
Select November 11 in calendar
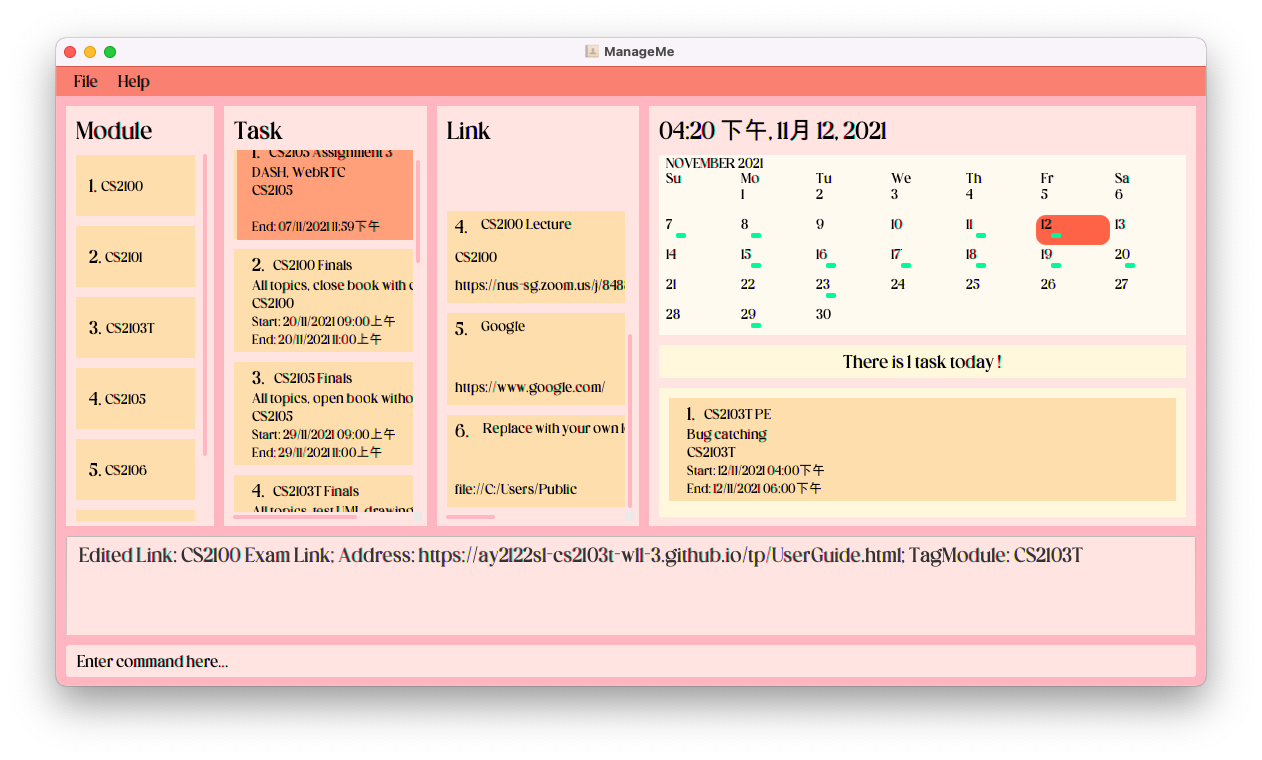pos(970,225)
